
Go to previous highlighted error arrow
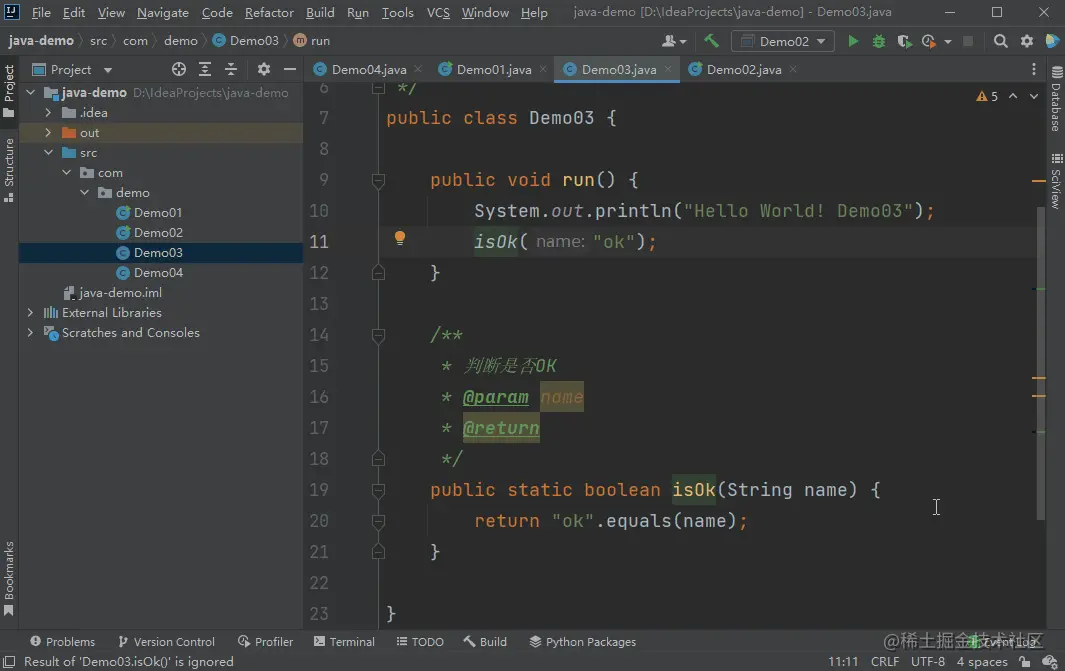point(1013,96)
